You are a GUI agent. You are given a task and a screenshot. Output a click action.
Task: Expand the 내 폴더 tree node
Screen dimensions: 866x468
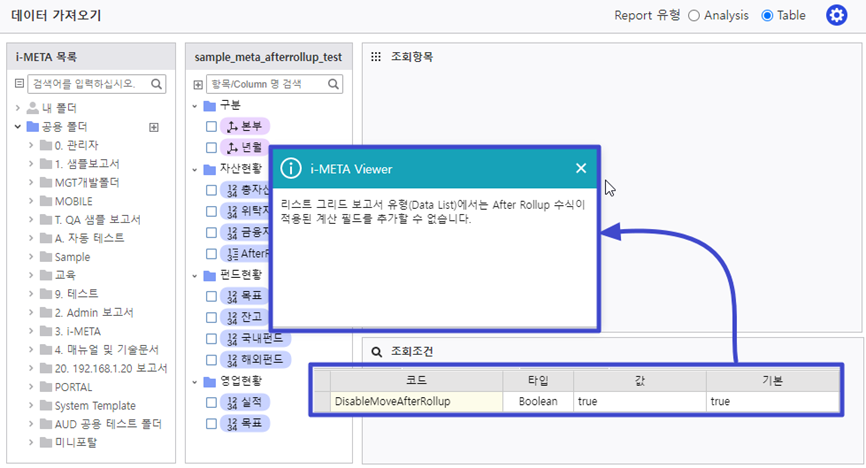coord(19,107)
